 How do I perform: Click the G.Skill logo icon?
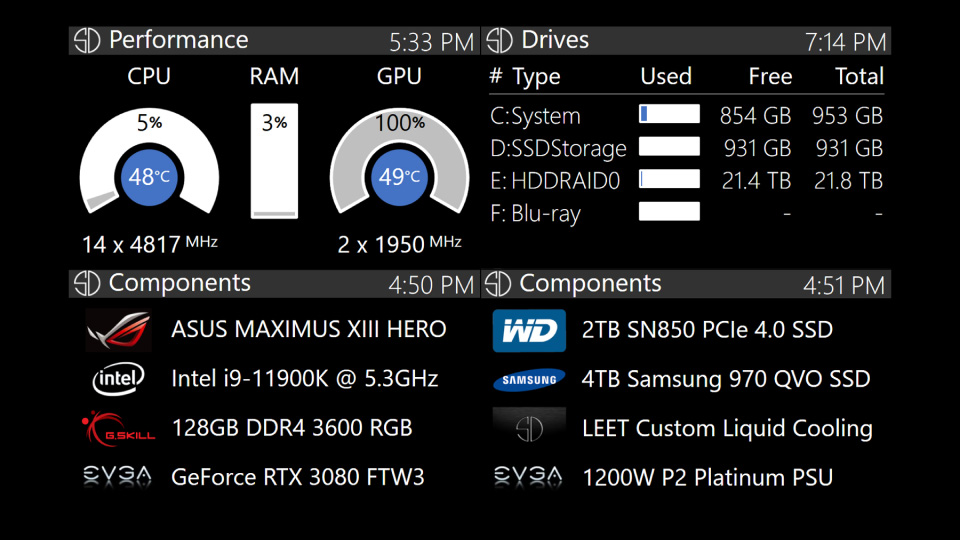pyautogui.click(x=118, y=428)
